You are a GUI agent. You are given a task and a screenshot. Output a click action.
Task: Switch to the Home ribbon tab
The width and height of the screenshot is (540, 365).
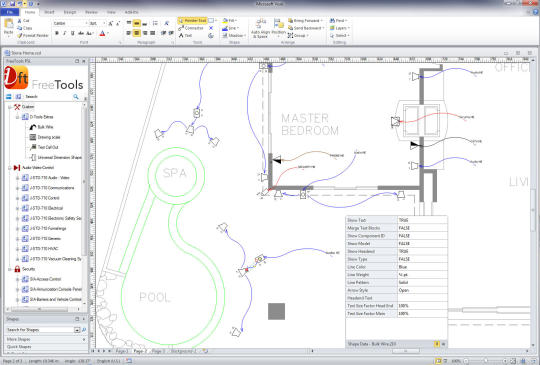click(x=30, y=12)
